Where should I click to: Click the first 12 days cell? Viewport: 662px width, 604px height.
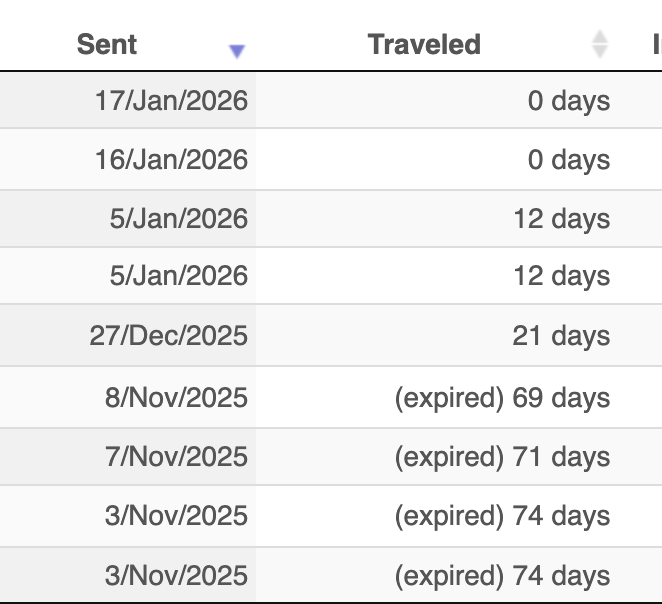[x=561, y=219]
